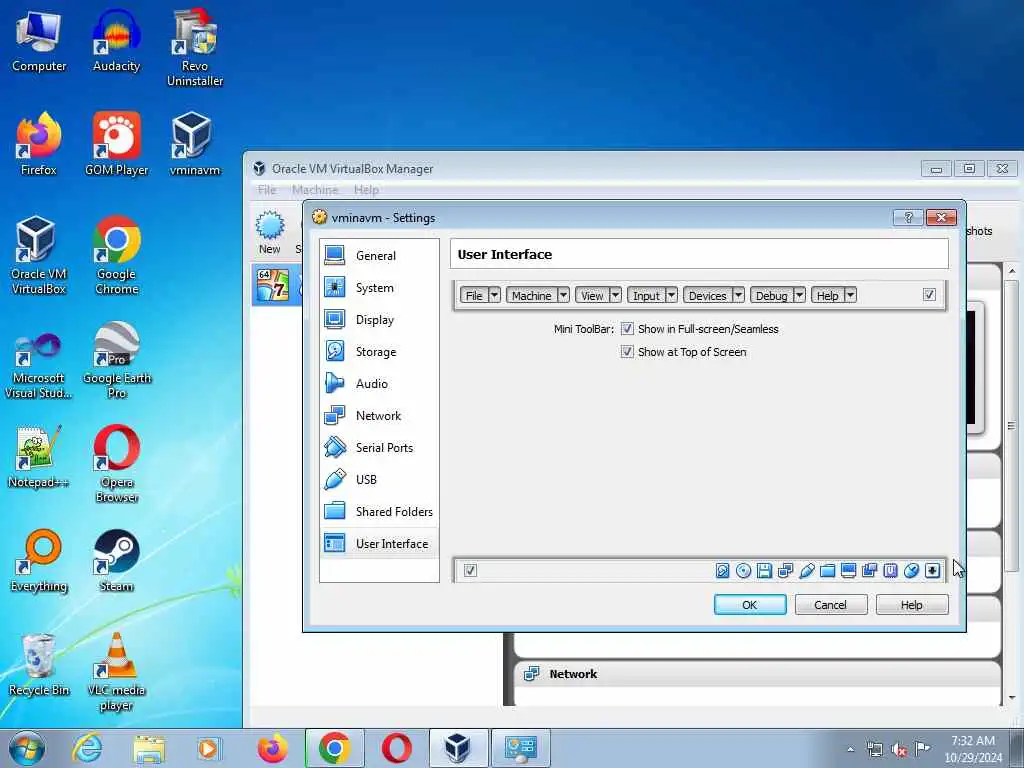Click the recording status bar indicator icon
This screenshot has height=768, width=1024.
pyautogui.click(x=869, y=571)
